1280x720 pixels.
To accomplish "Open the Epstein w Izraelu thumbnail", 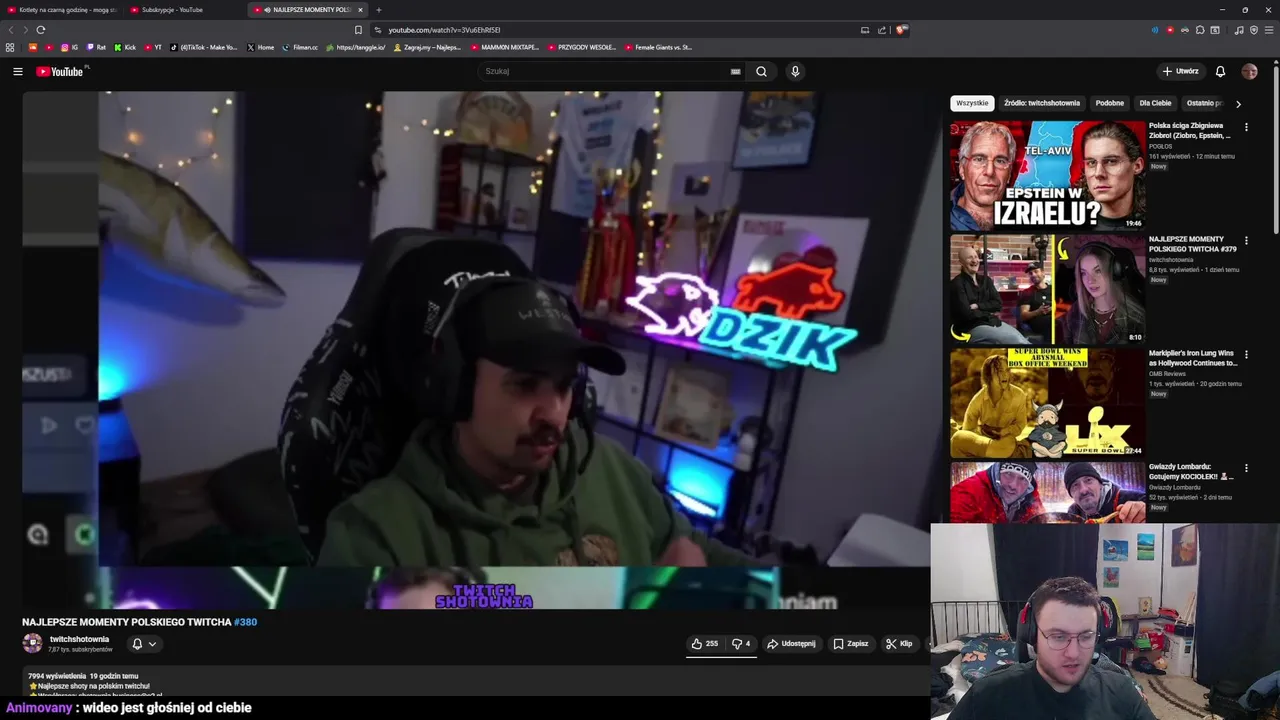I will (1047, 176).
